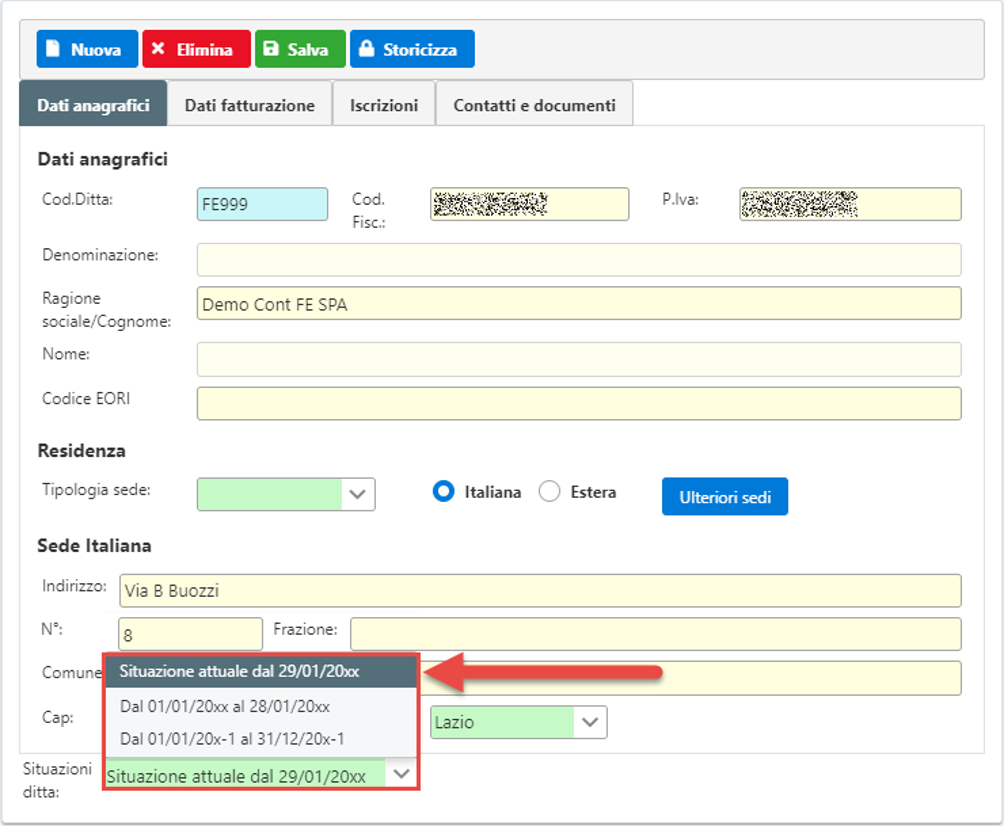Click the Ulteriori sedi button
1004x826 pixels.
point(724,496)
